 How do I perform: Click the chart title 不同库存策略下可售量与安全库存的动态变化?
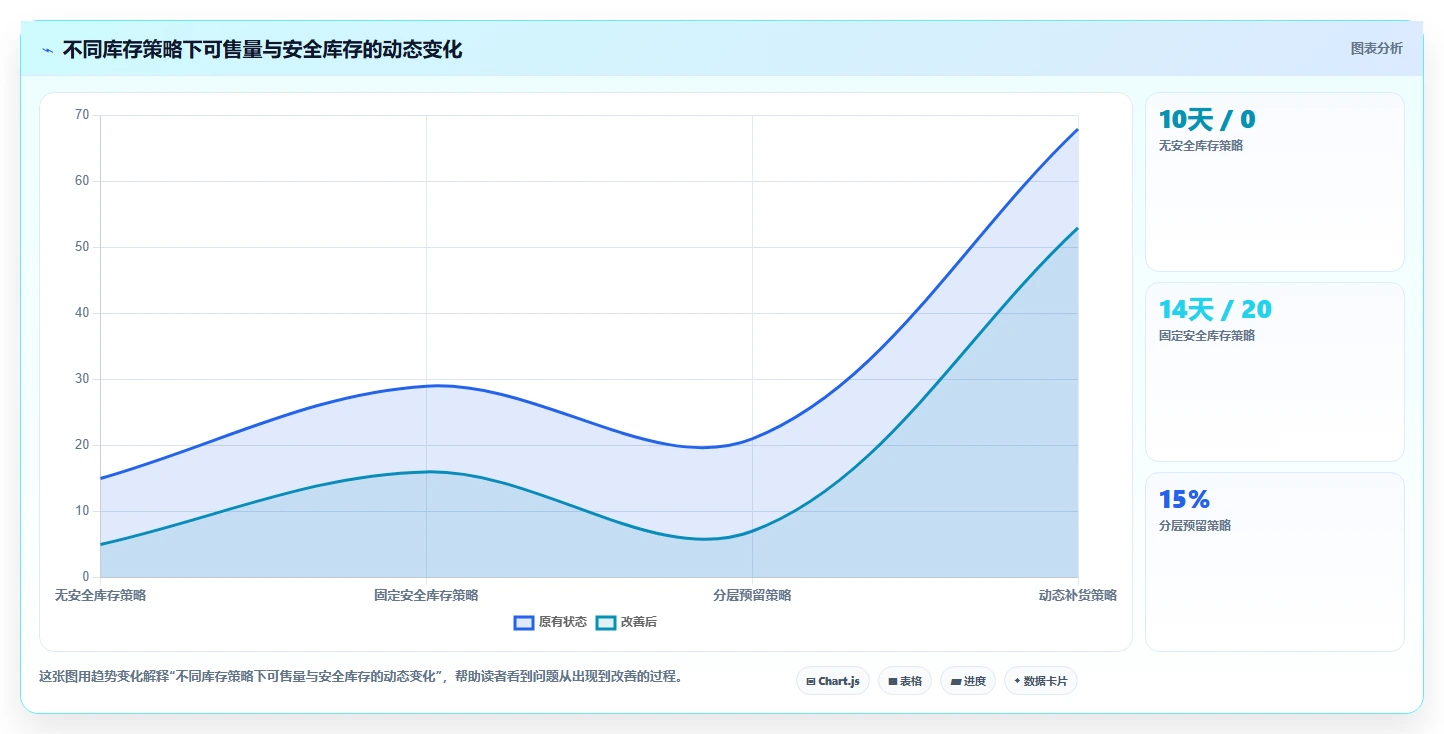[x=262, y=49]
